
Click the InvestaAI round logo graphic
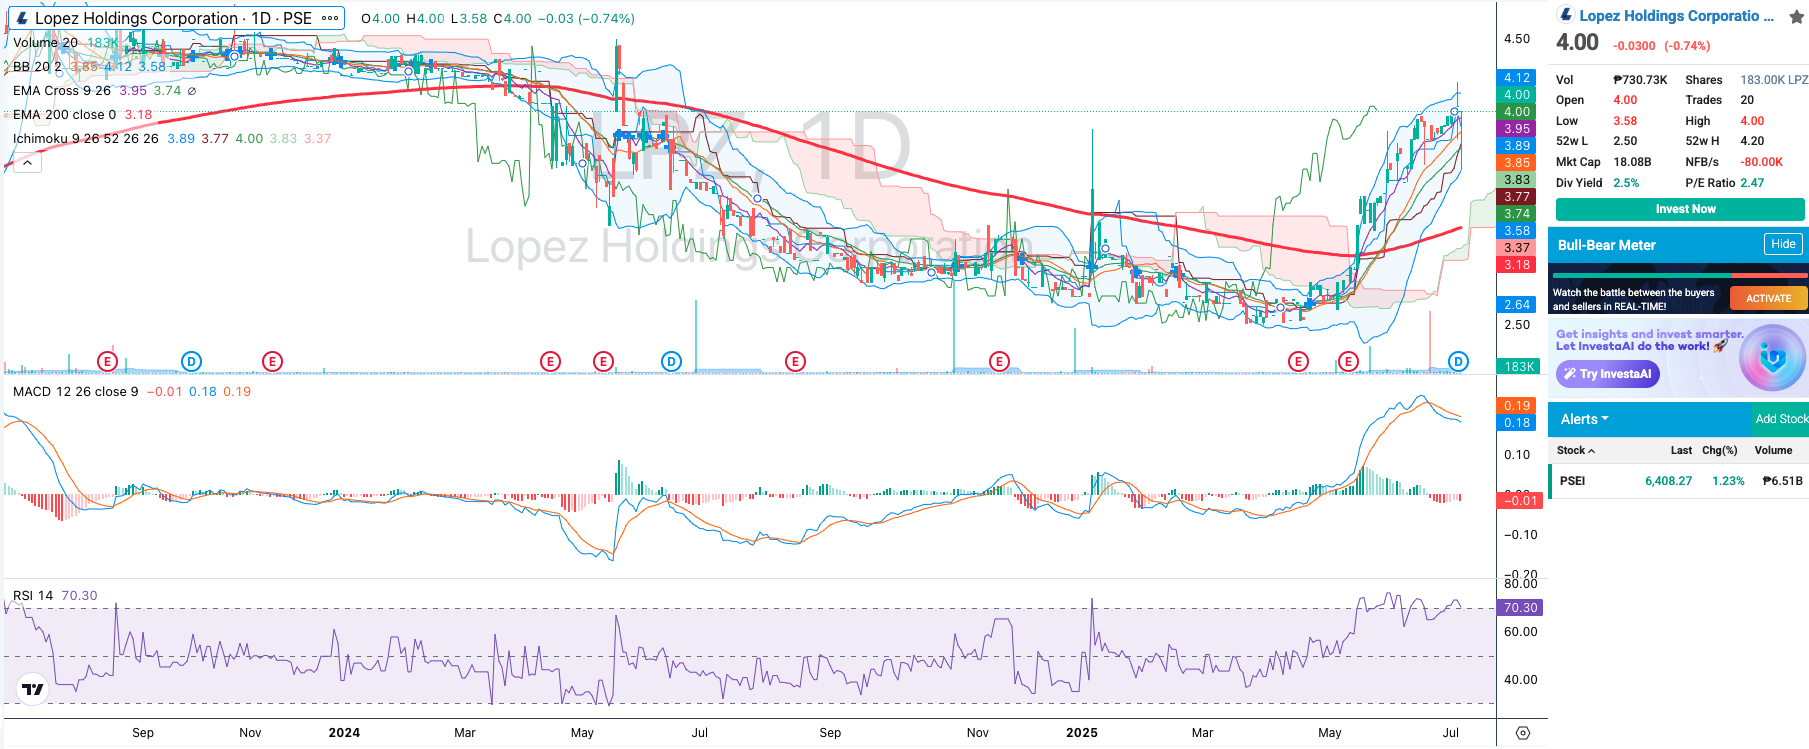[1771, 358]
